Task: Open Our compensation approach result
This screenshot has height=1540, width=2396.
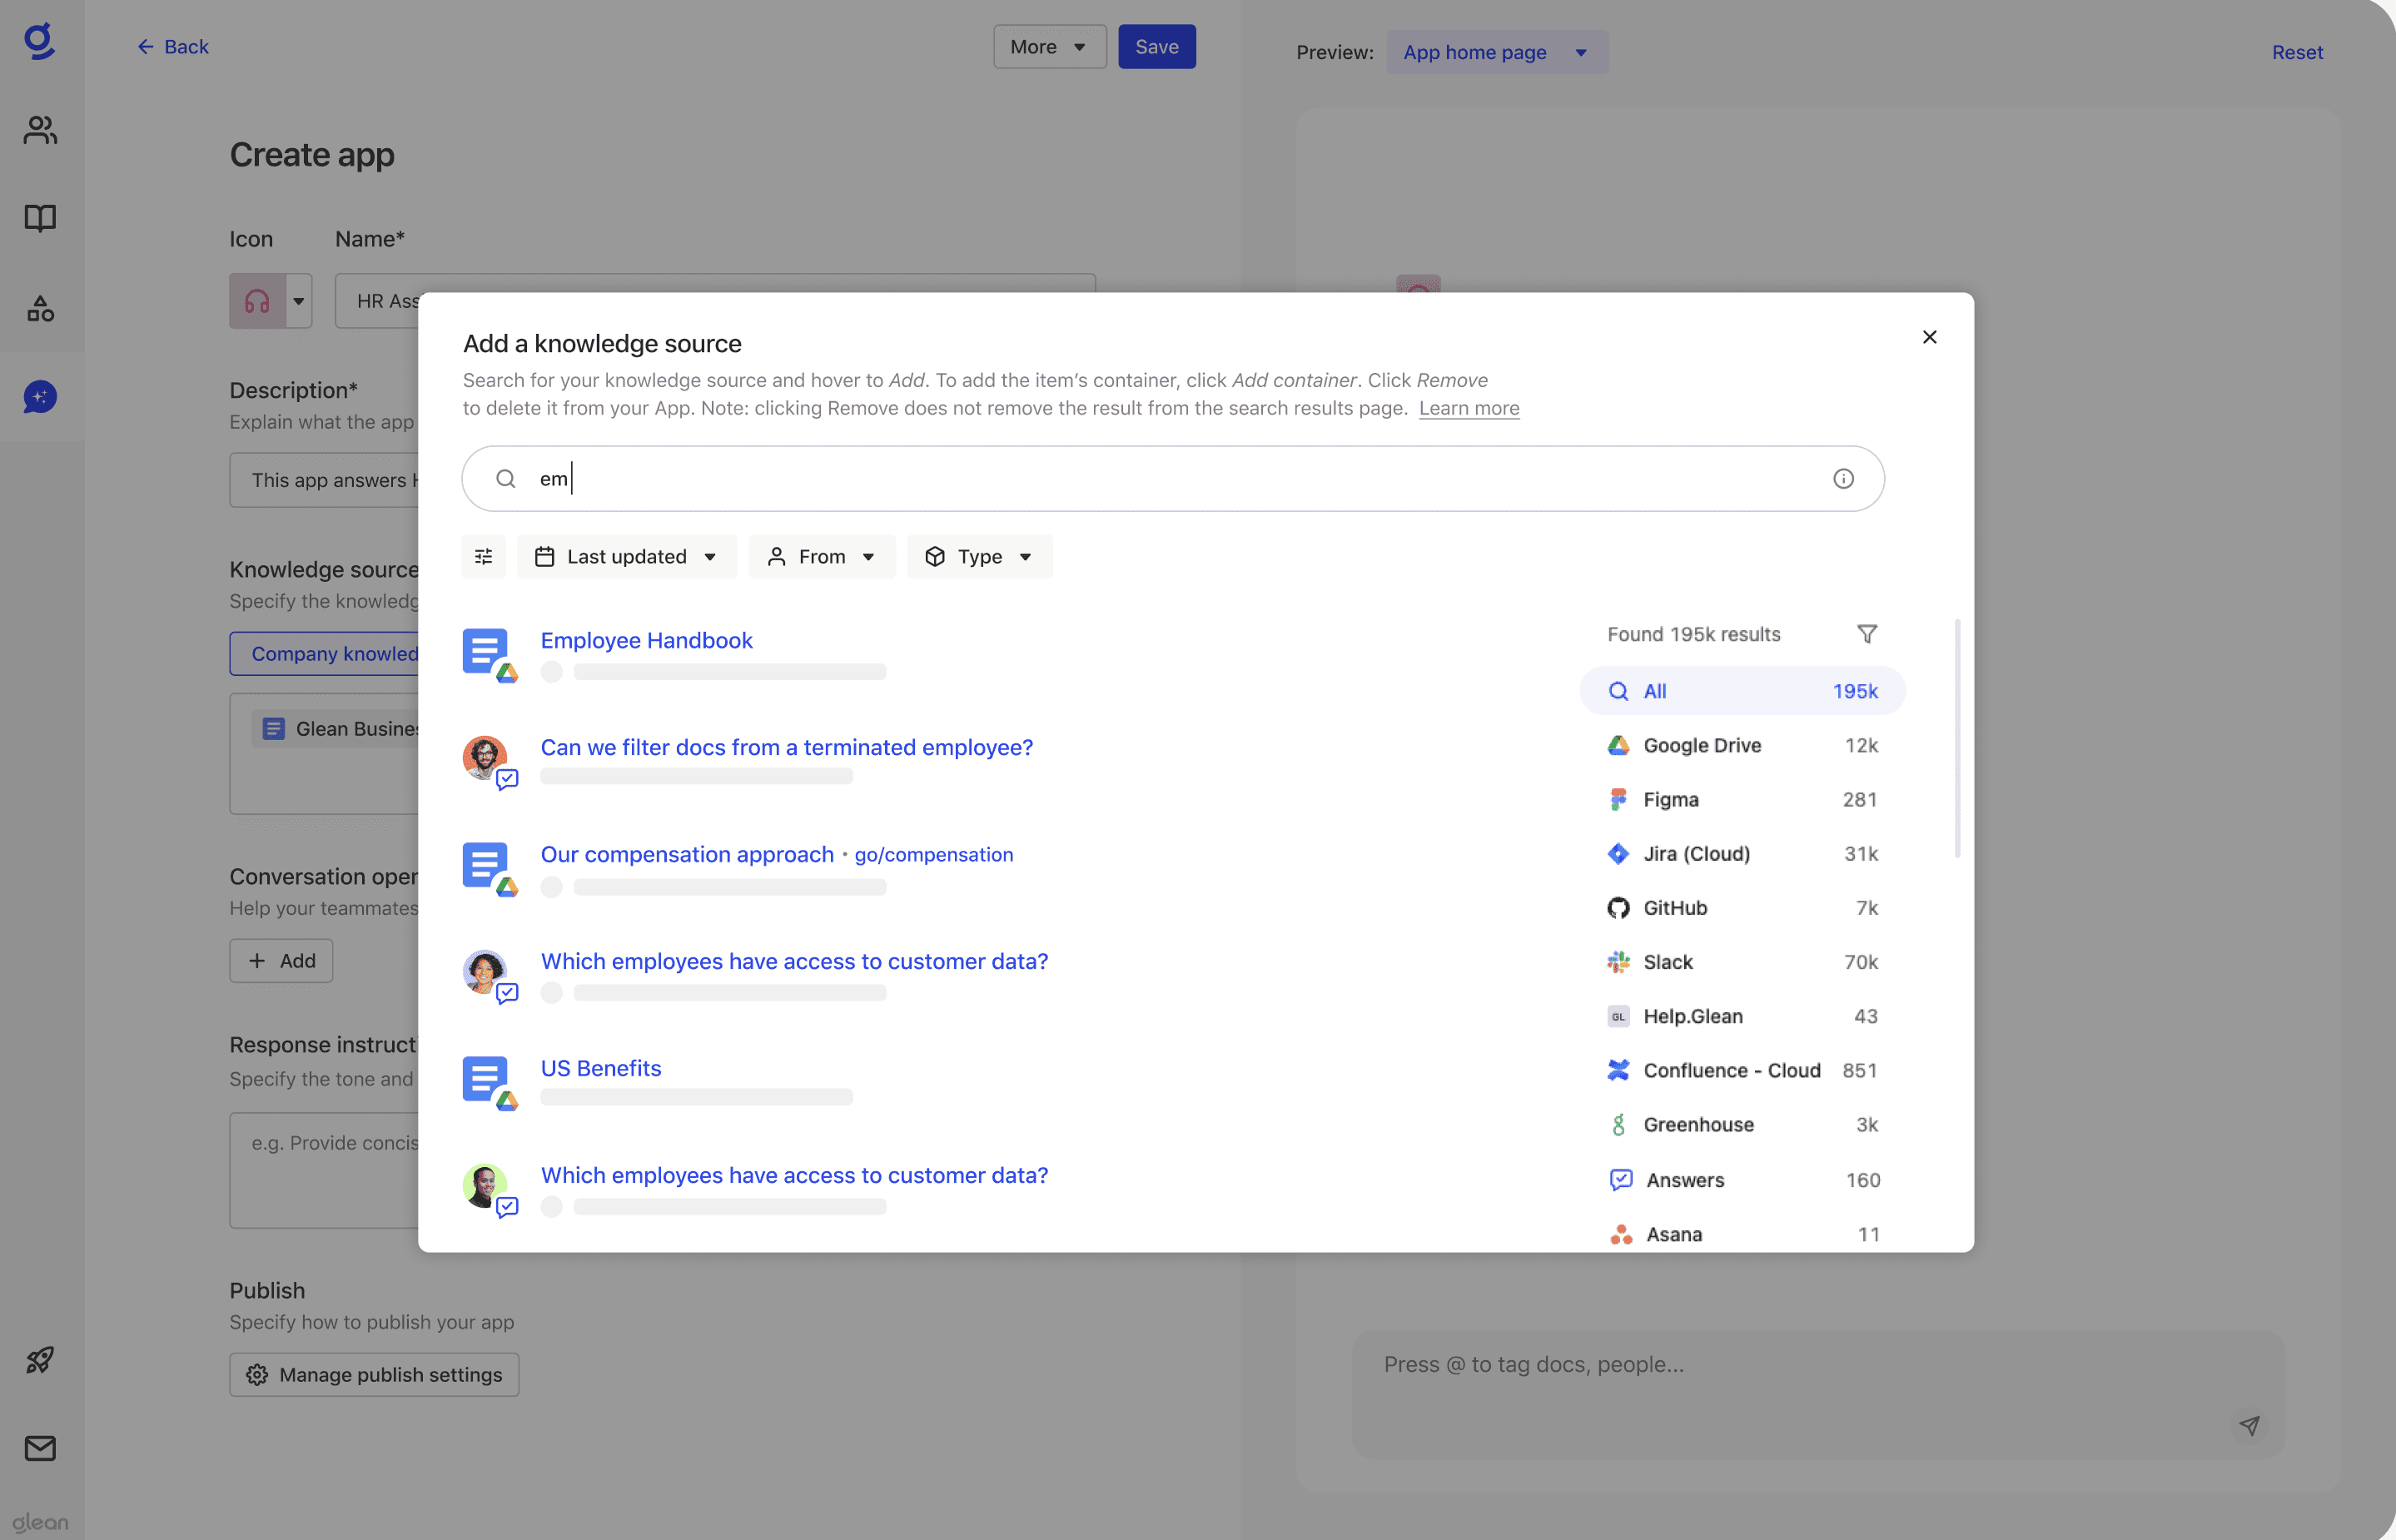Action: [687, 854]
